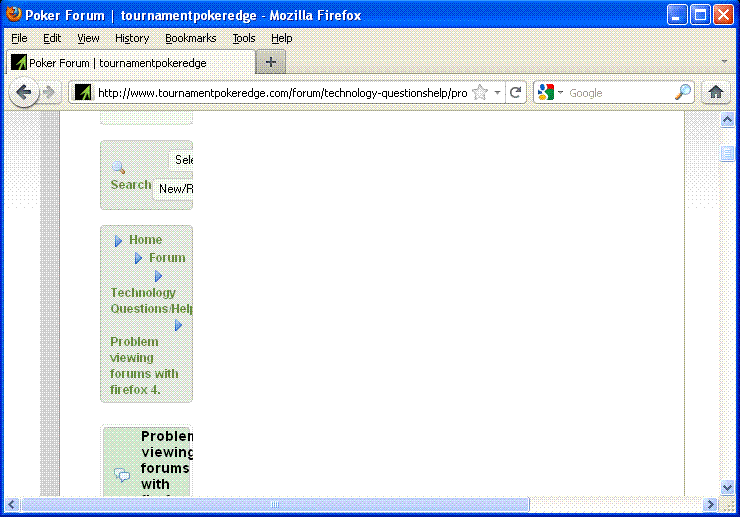
Task: Click the forward navigation arrow
Action: [49, 92]
